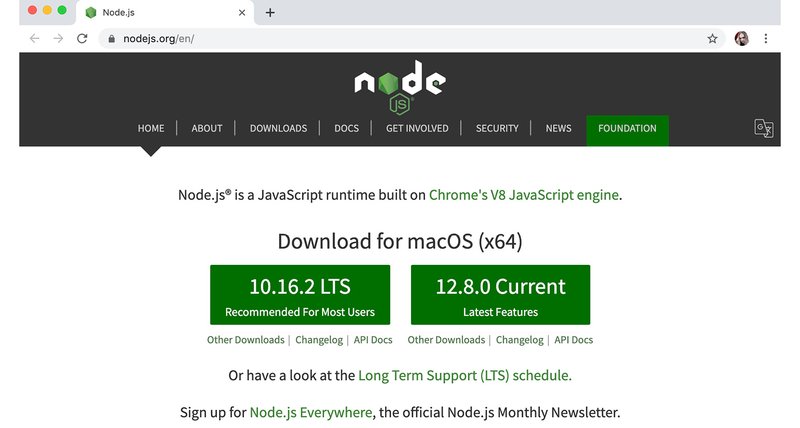
Task: Open API Docs under 12.8.0 Current
Action: tap(573, 340)
